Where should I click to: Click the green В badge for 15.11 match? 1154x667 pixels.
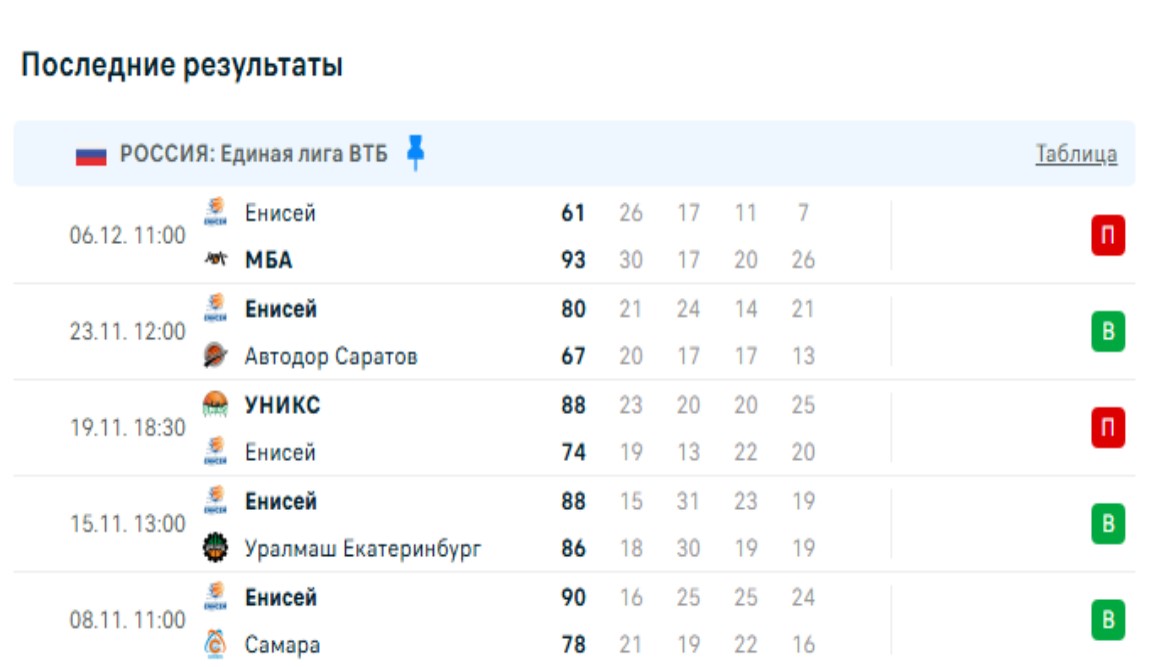1107,524
